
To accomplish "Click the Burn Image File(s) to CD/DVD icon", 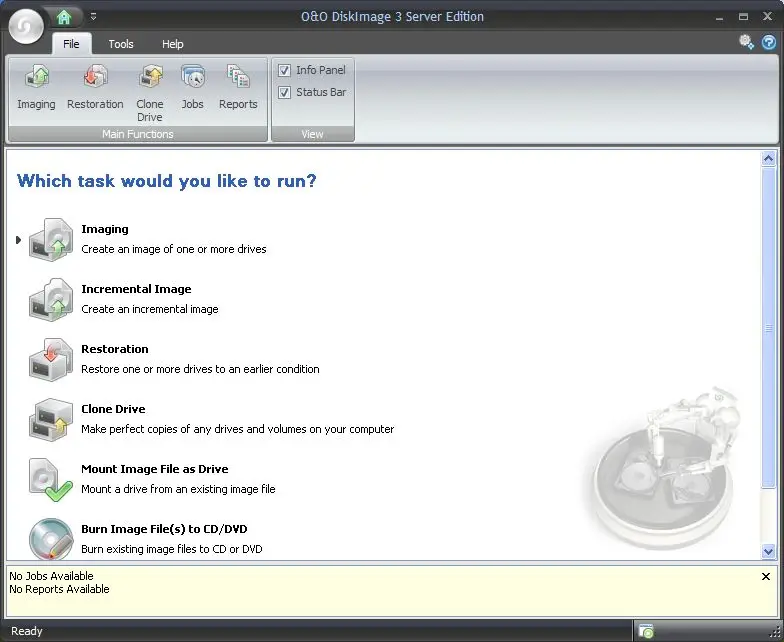I will pos(50,538).
